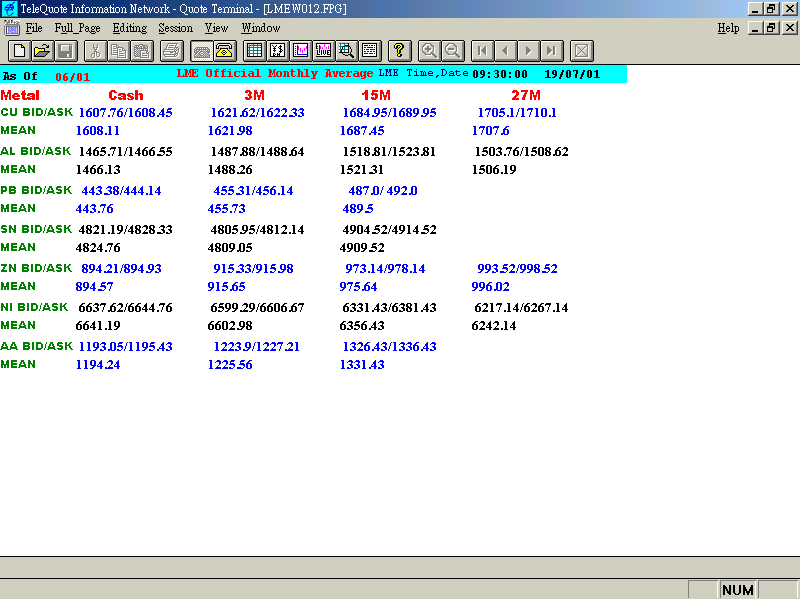Screen dimensions: 800x600
Task: Click NI 27M mean 6242.14
Action: point(494,326)
